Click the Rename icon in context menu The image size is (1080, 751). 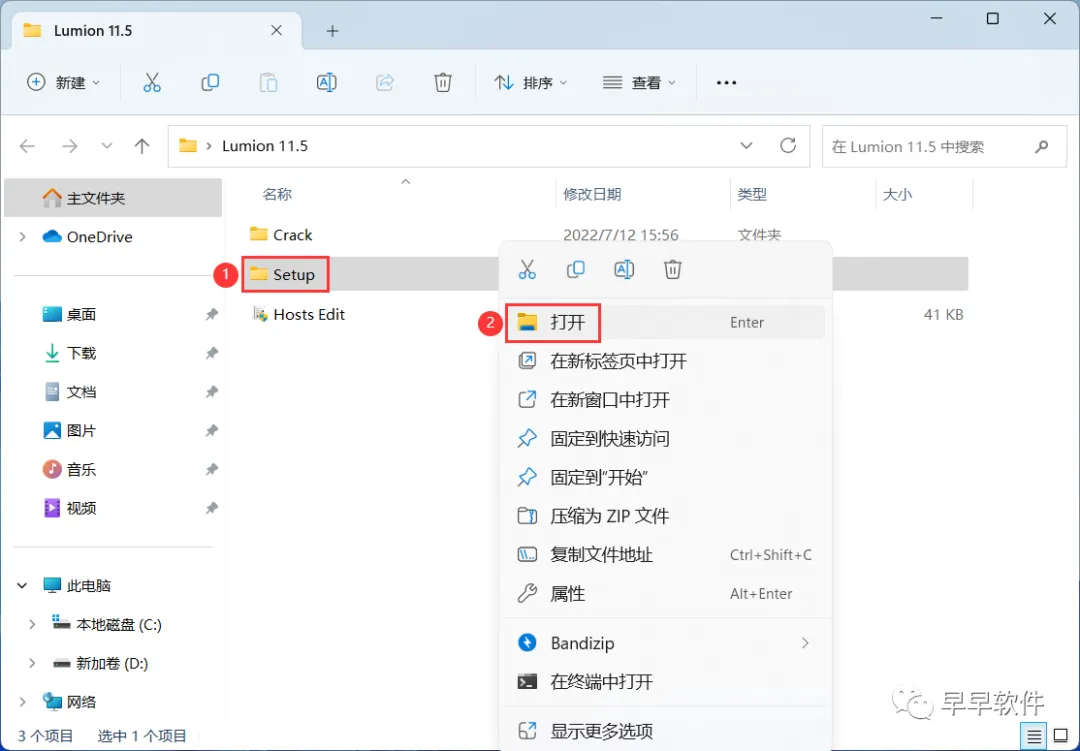pos(624,269)
